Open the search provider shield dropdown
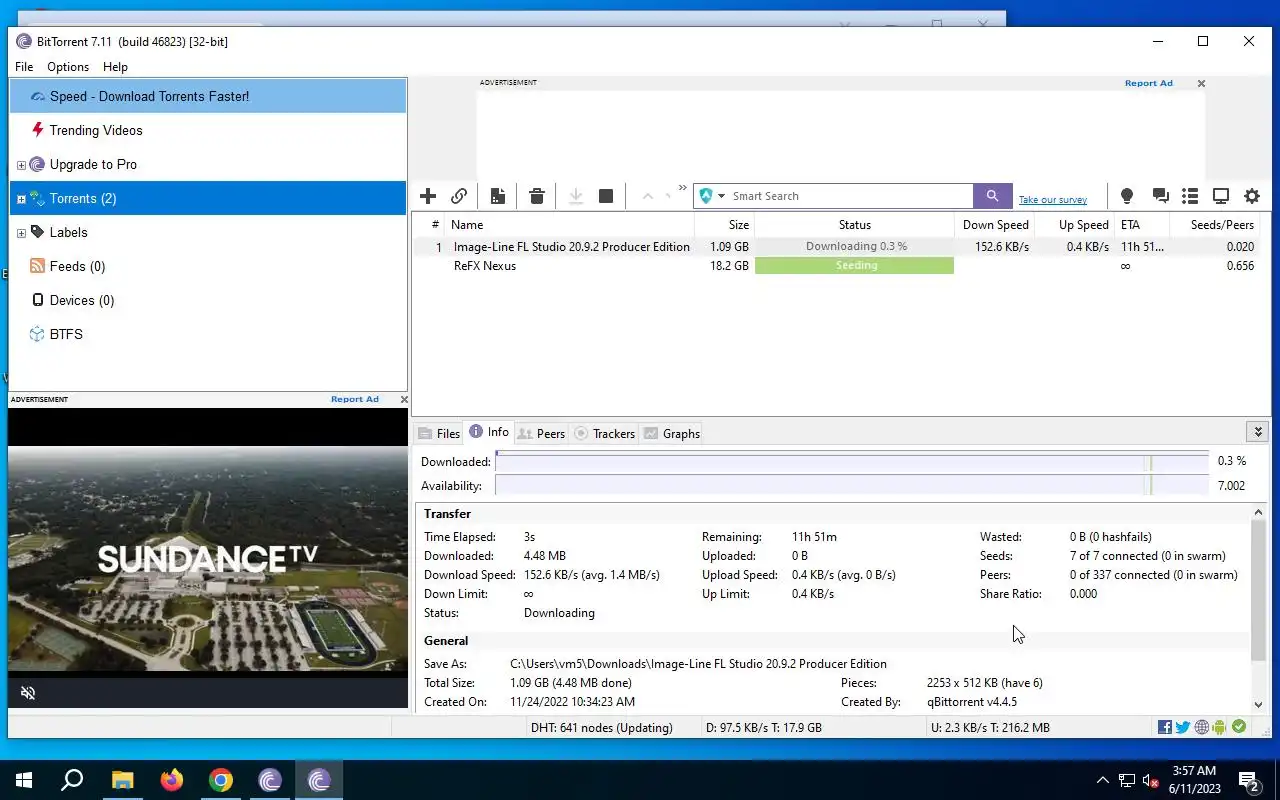 click(x=712, y=196)
